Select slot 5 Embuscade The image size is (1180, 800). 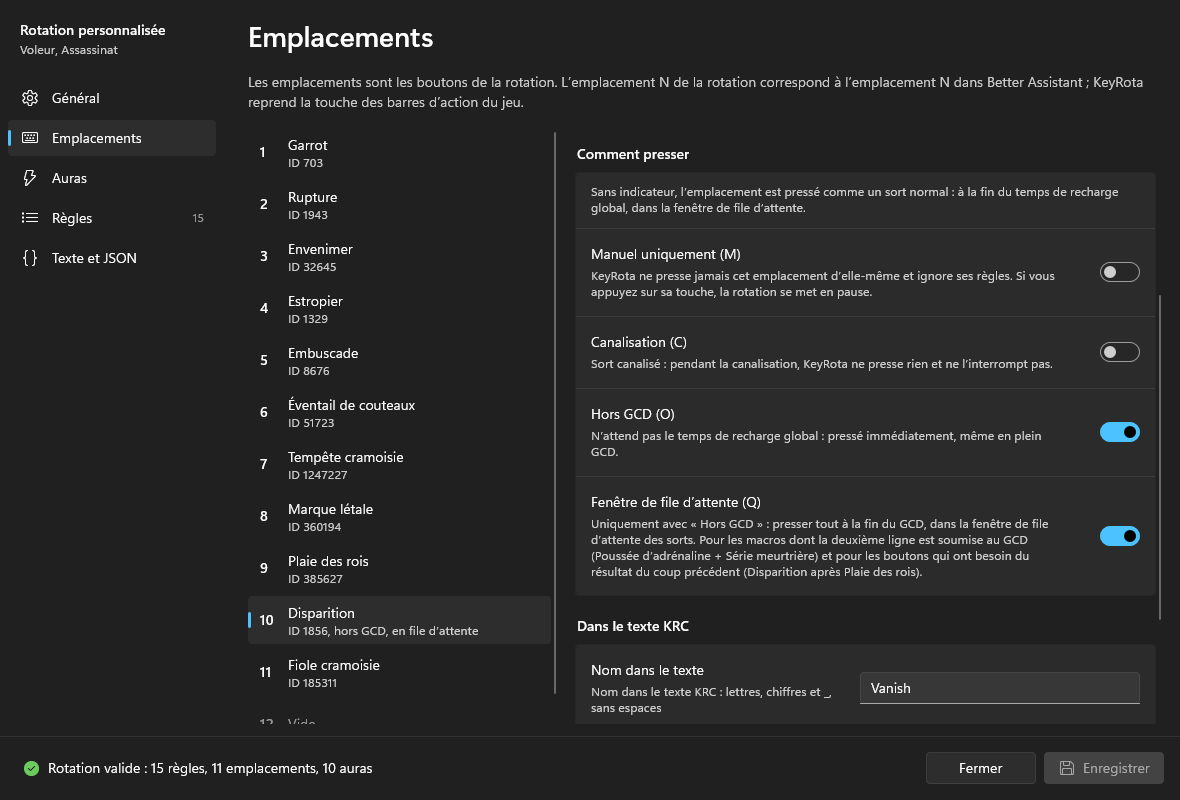(399, 360)
